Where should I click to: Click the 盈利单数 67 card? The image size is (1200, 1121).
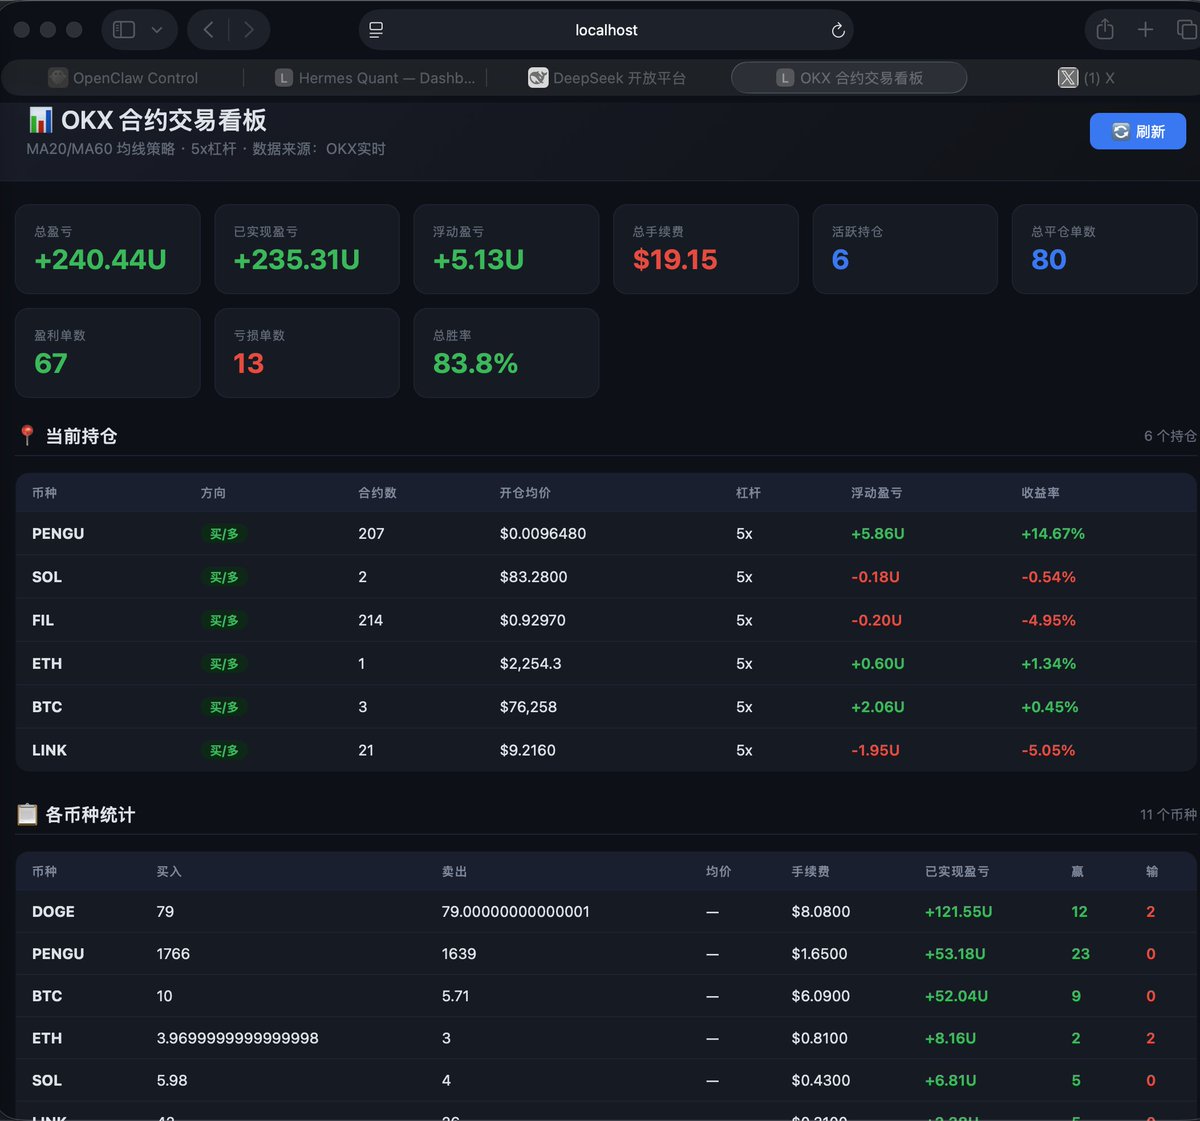(108, 353)
